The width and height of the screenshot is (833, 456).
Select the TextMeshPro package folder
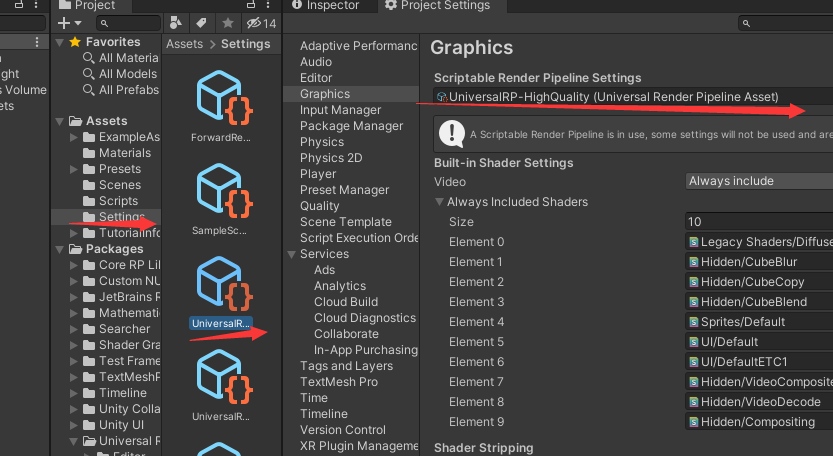[121, 377]
